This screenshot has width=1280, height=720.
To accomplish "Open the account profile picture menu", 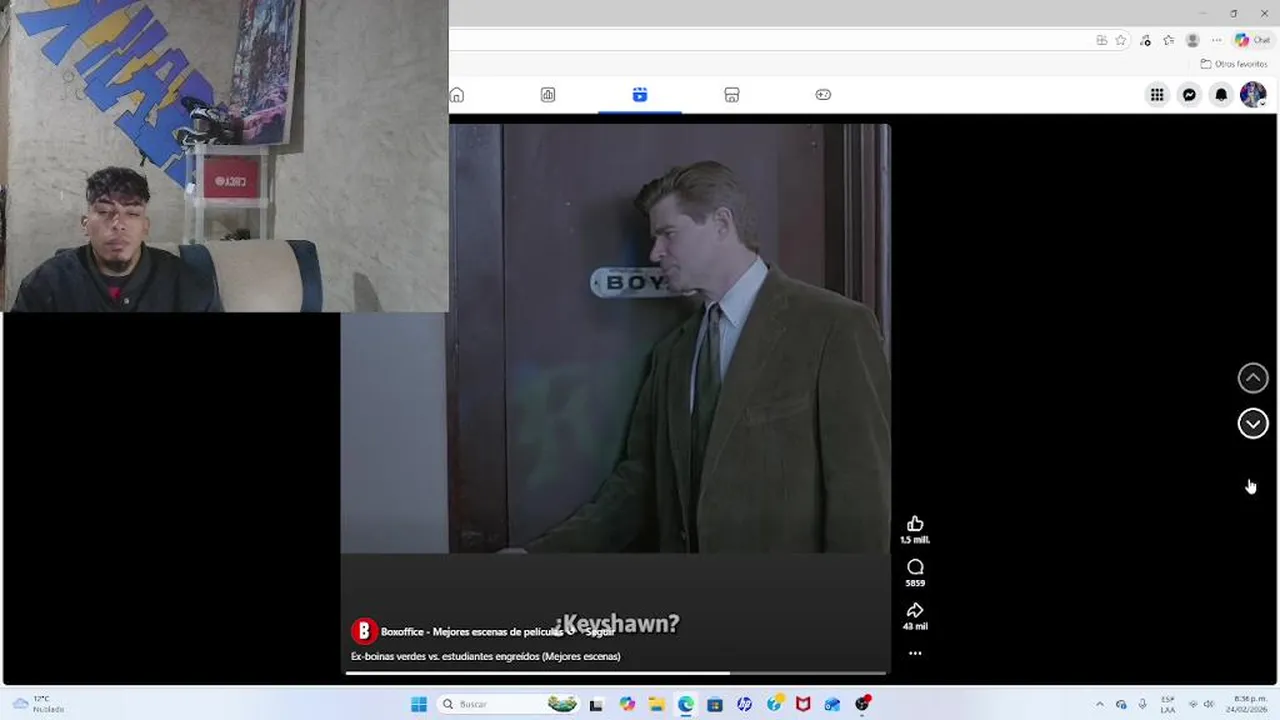I will [1253, 95].
